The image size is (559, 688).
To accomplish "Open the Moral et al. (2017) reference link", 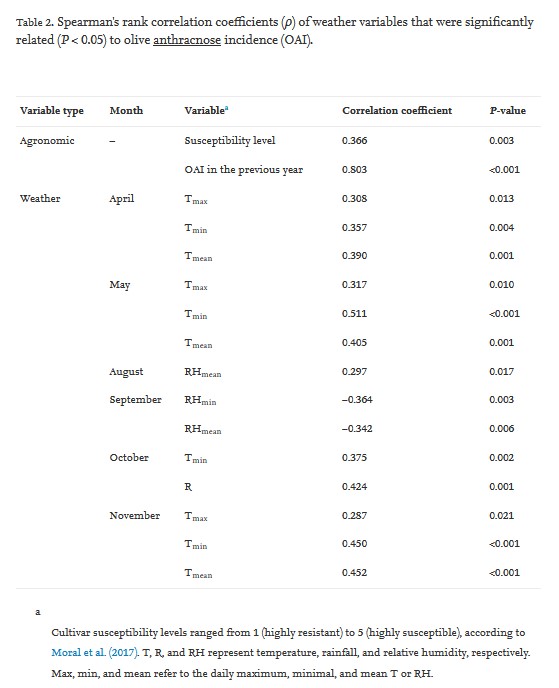I will click(95, 652).
